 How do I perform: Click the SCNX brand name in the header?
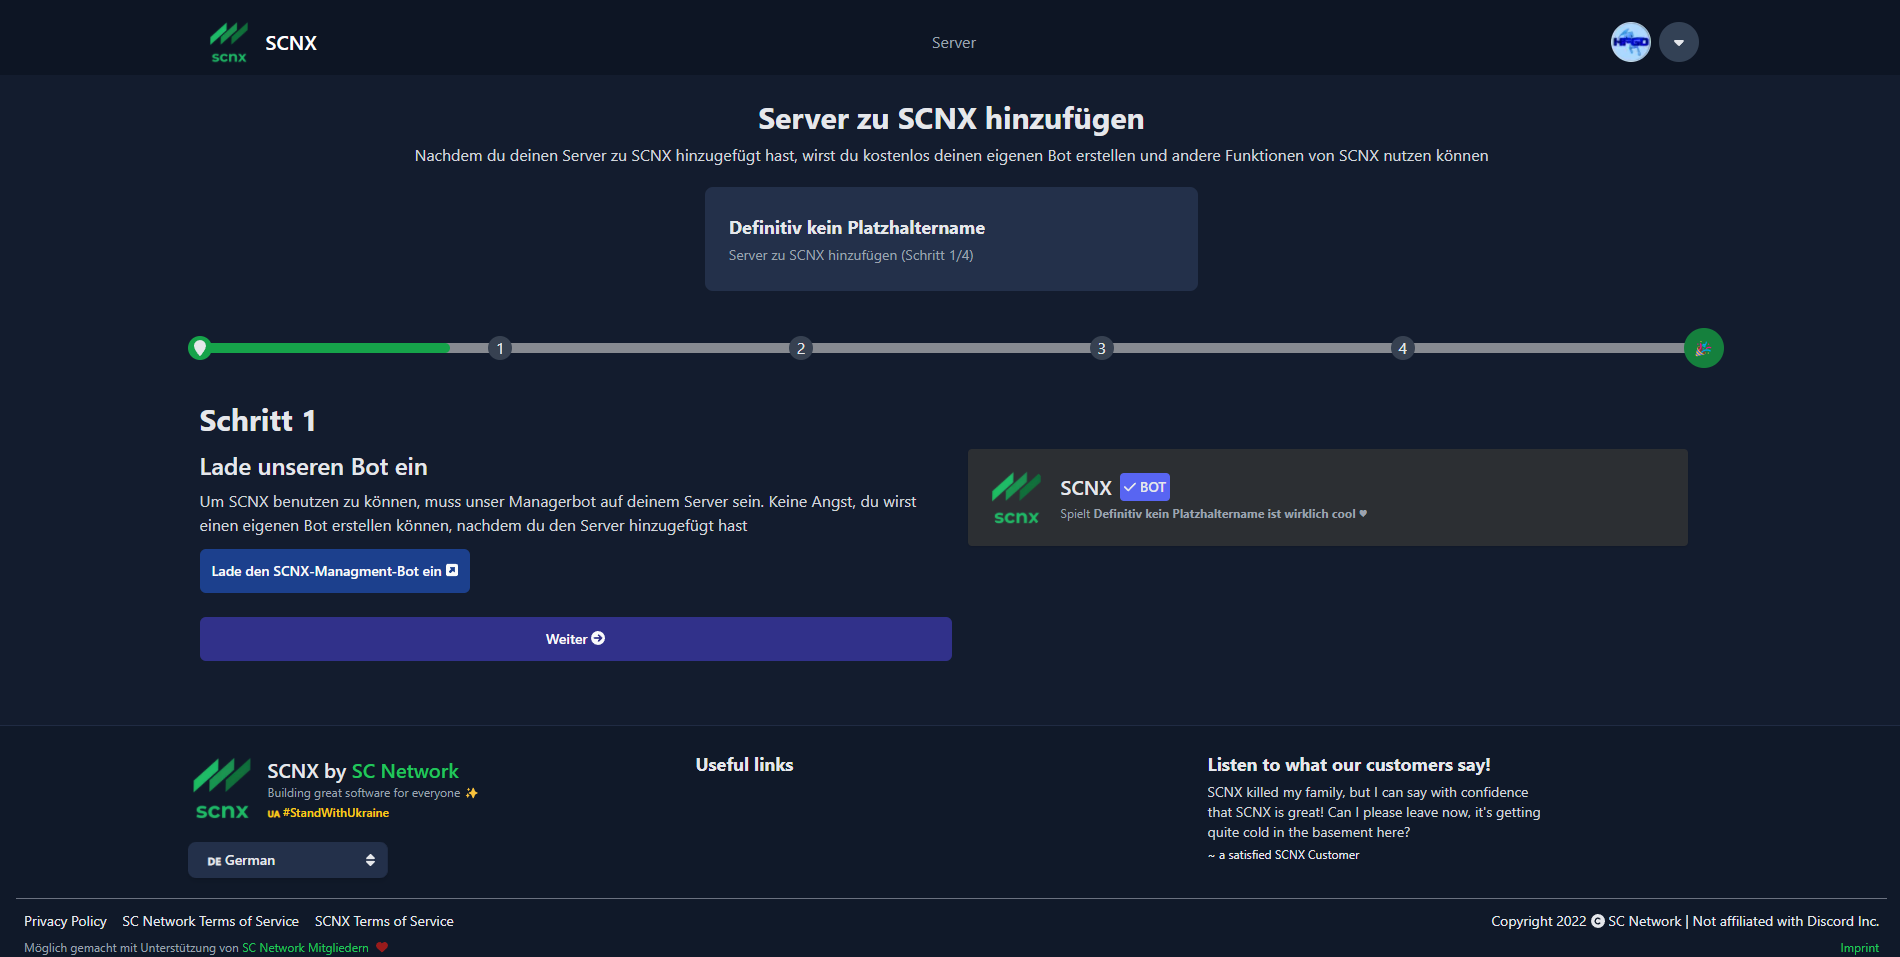291,43
